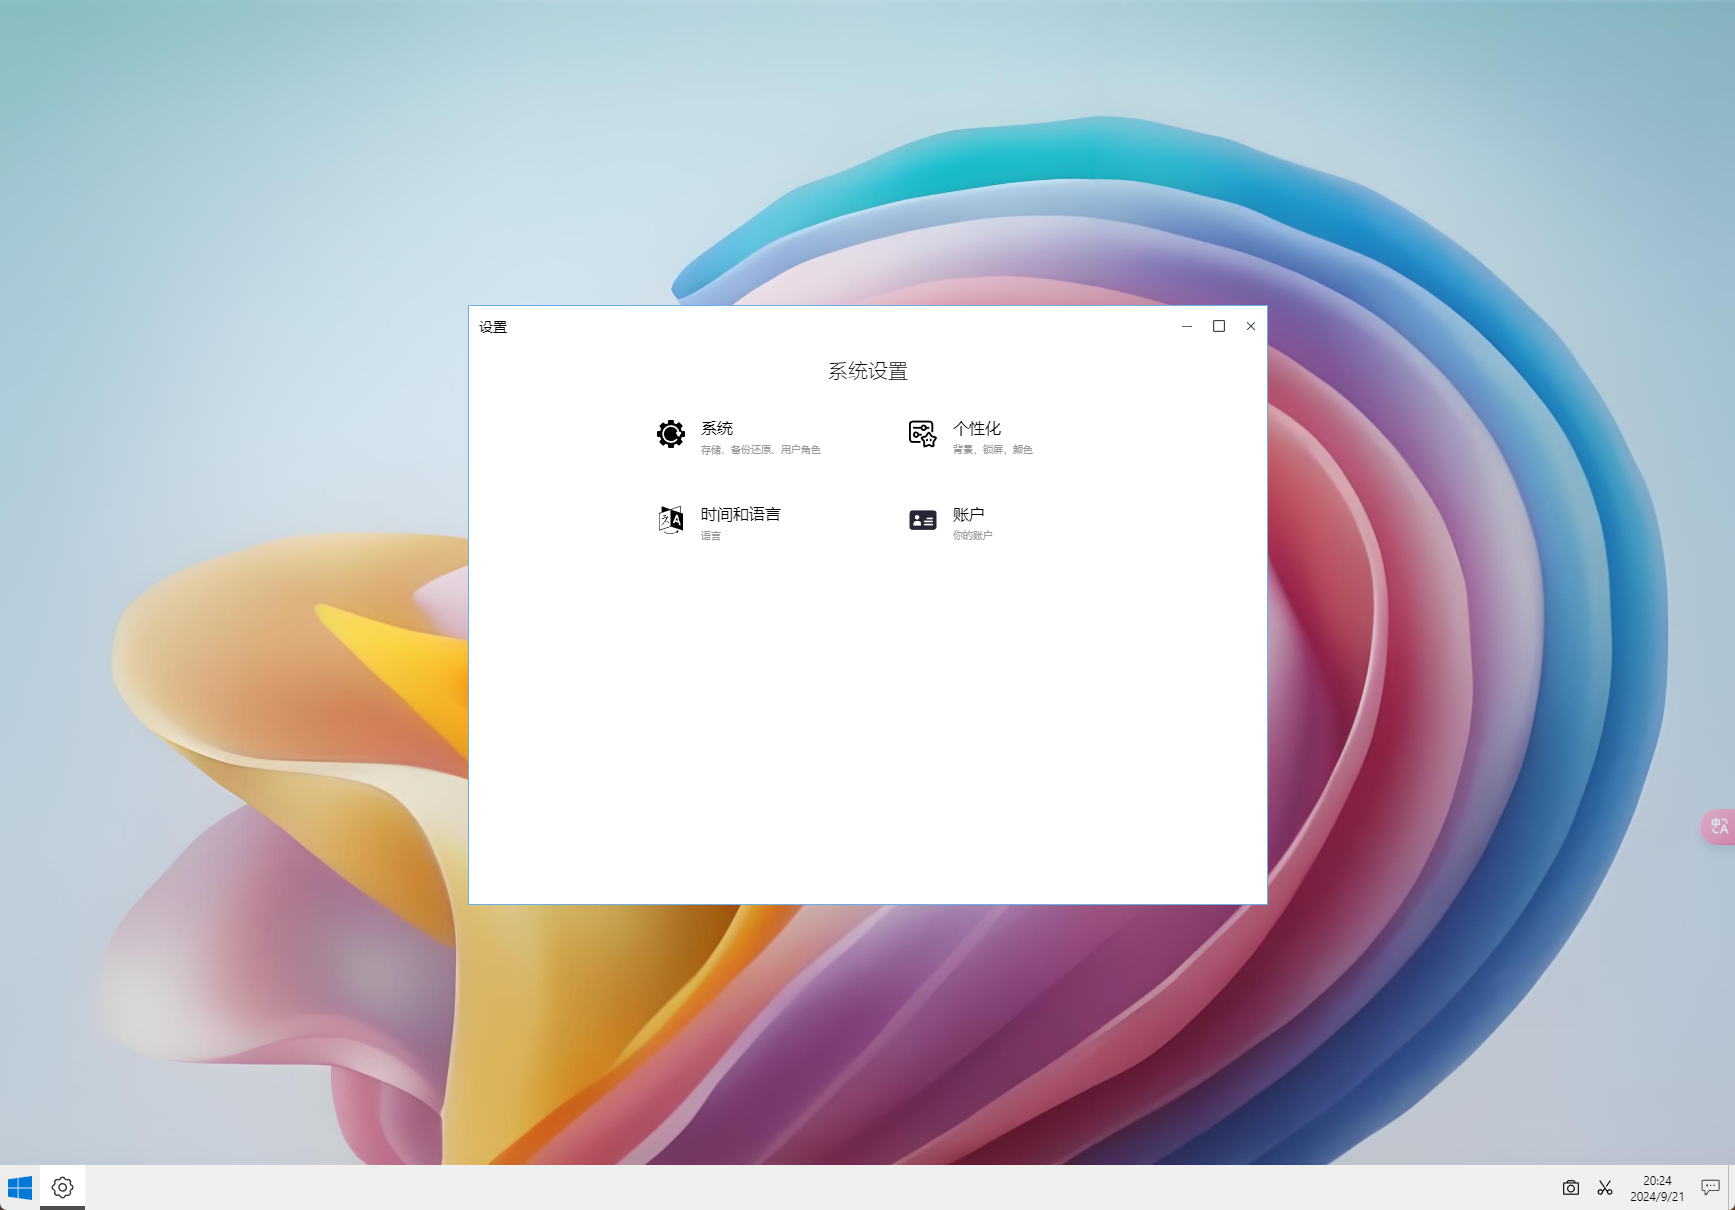Image resolution: width=1735 pixels, height=1210 pixels.
Task: Click the 设置 window title text
Action: (x=493, y=327)
